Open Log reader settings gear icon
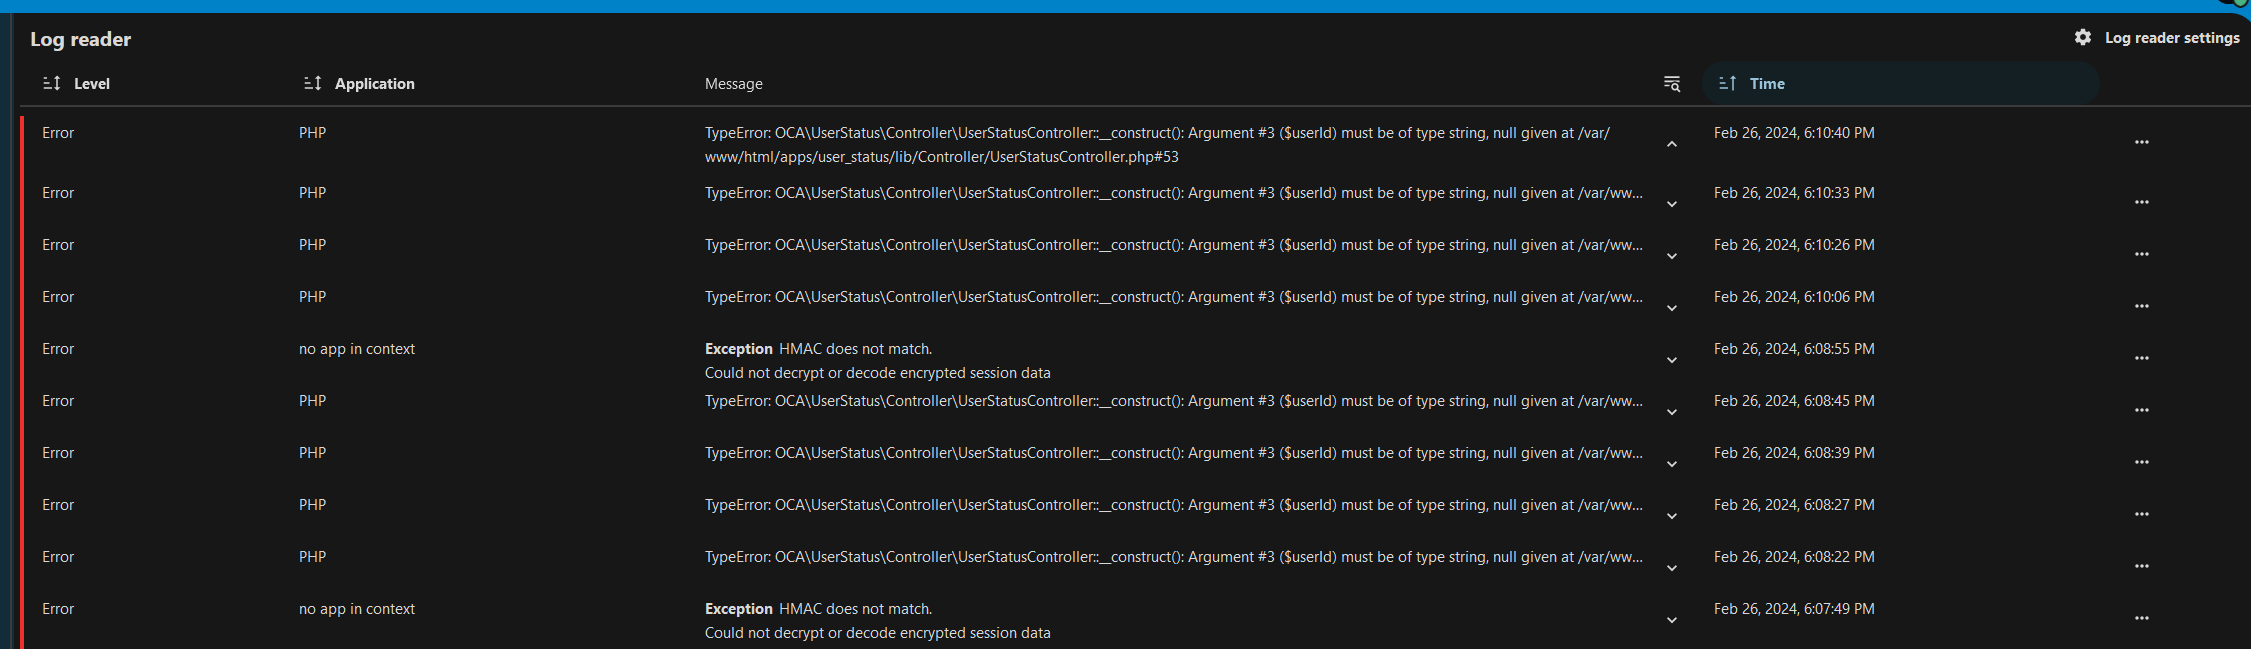2251x649 pixels. tap(2082, 37)
